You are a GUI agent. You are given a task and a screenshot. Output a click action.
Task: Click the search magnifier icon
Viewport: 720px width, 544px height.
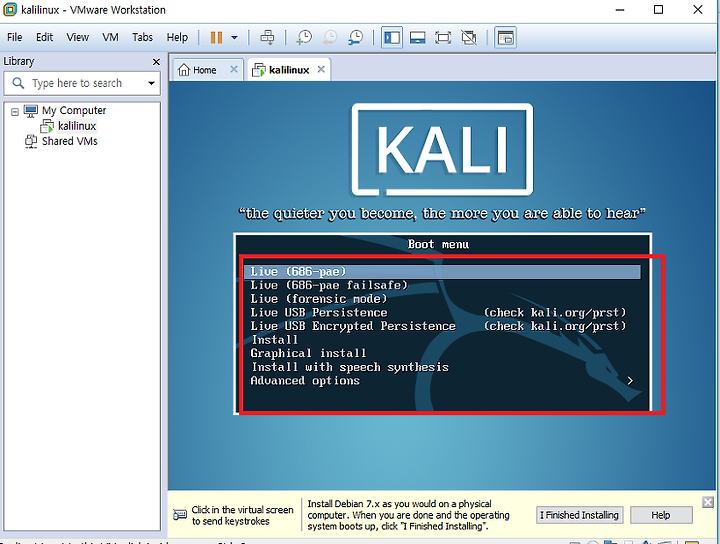[x=18, y=83]
